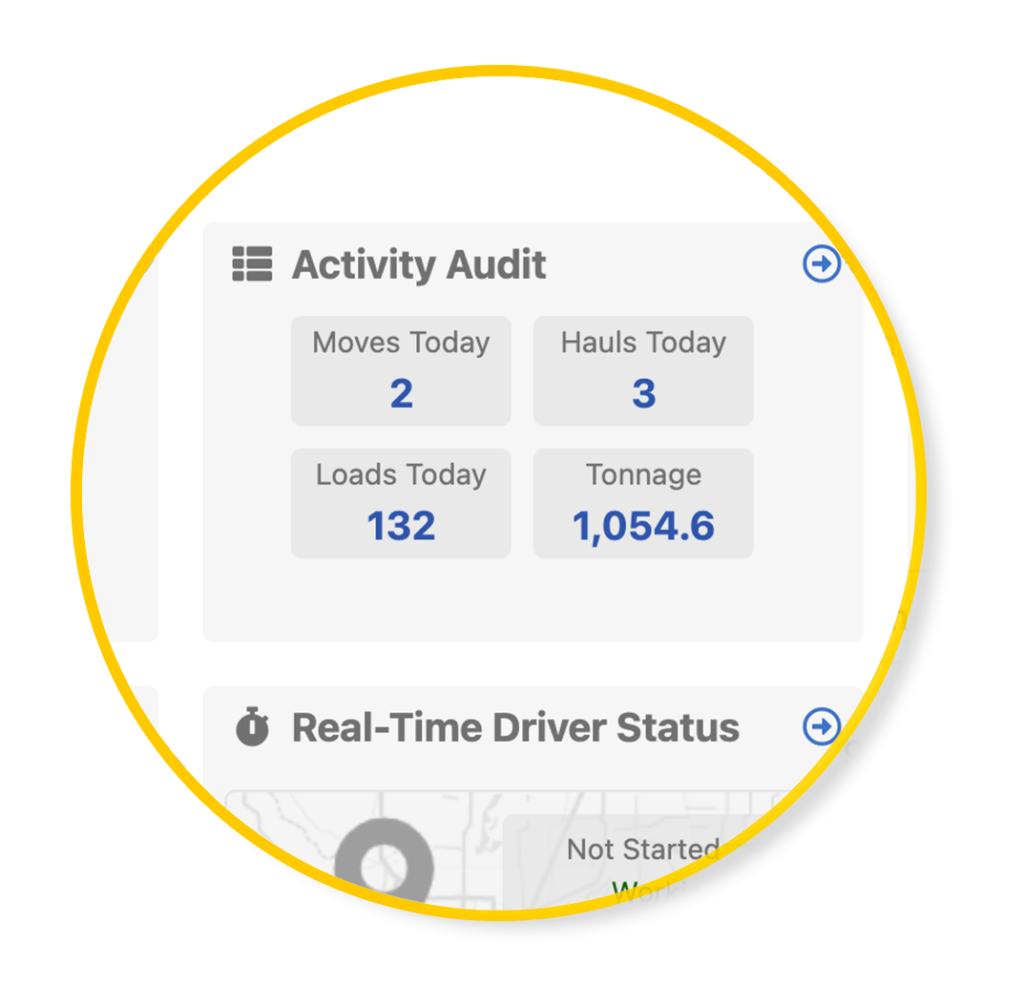
Task: Click the Activity Audit list icon
Action: (x=252, y=265)
